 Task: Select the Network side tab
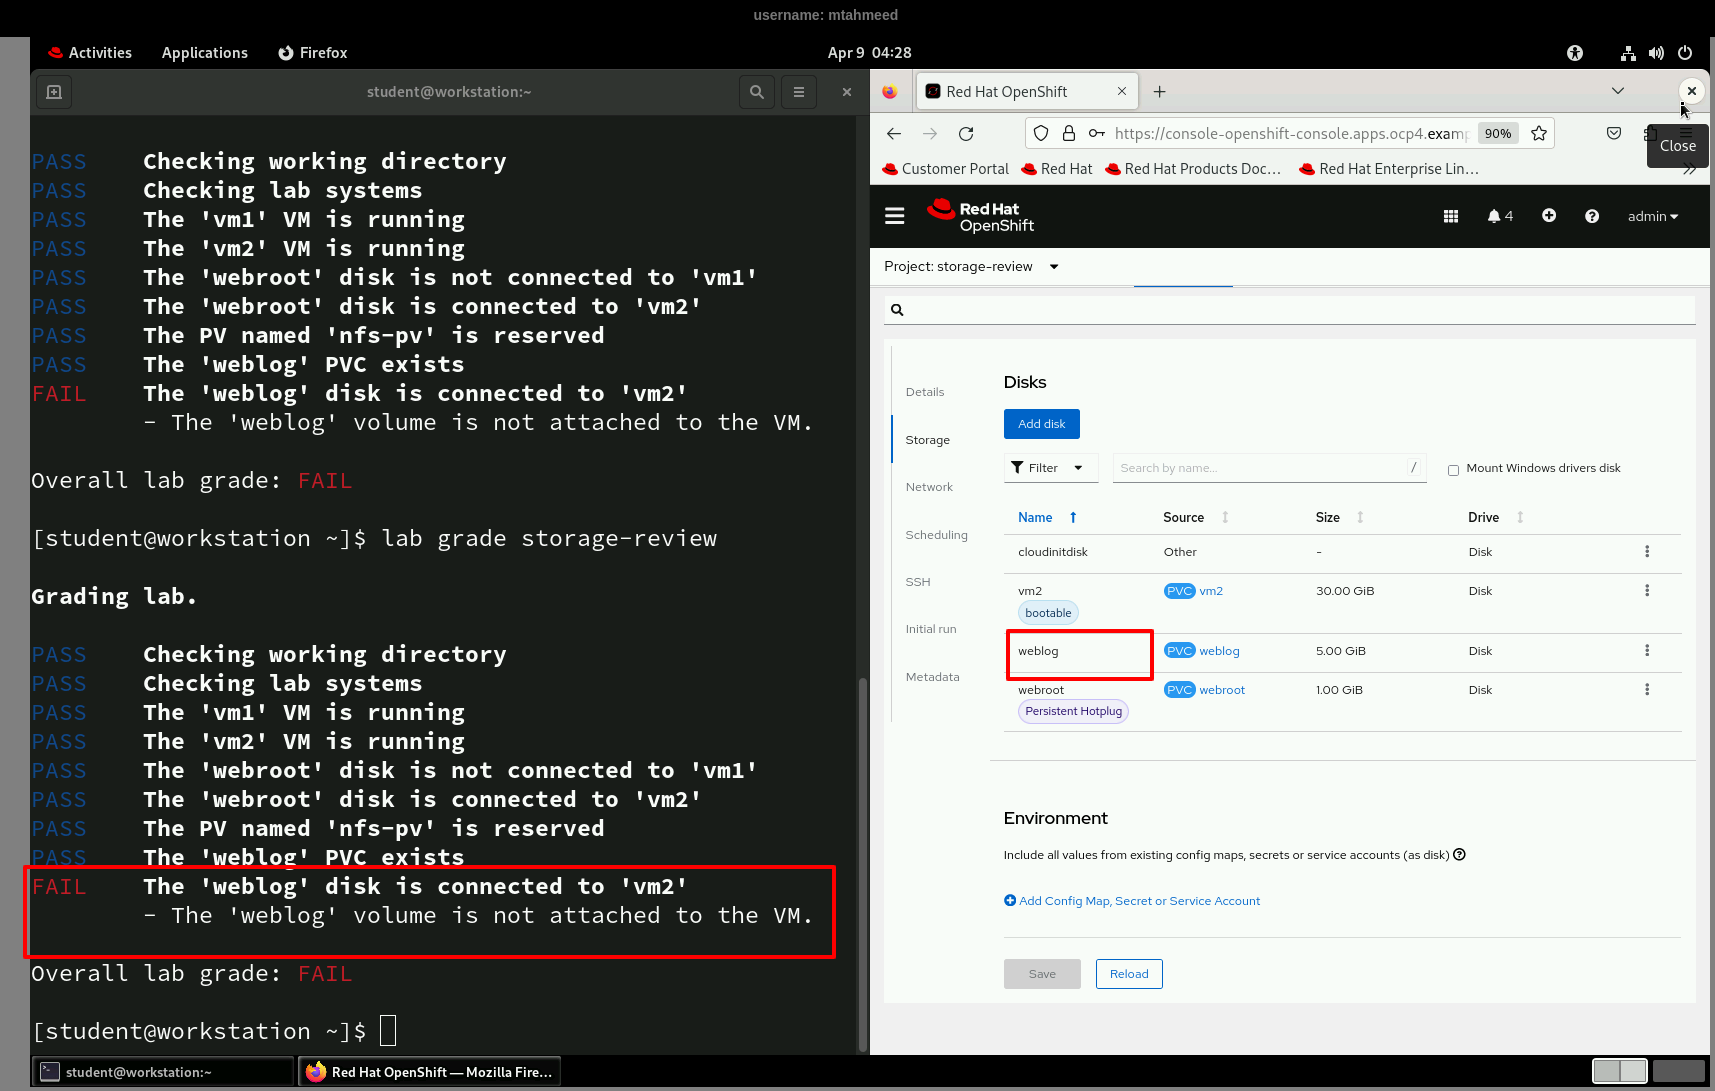(x=929, y=487)
